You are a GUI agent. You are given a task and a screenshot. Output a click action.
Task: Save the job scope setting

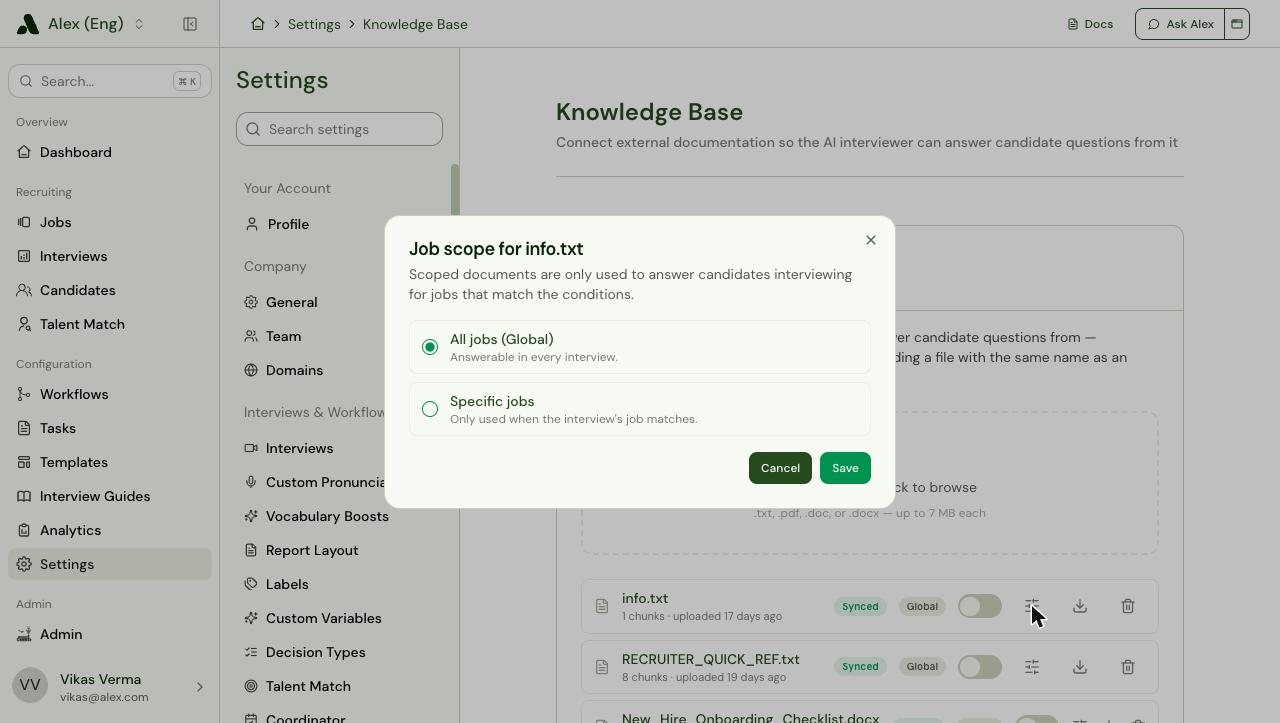pyautogui.click(x=845, y=468)
